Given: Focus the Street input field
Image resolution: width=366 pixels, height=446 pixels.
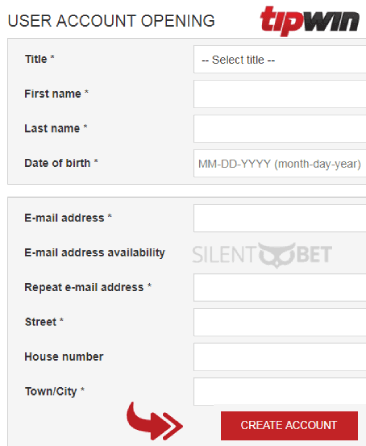Looking at the screenshot, I should (x=280, y=322).
